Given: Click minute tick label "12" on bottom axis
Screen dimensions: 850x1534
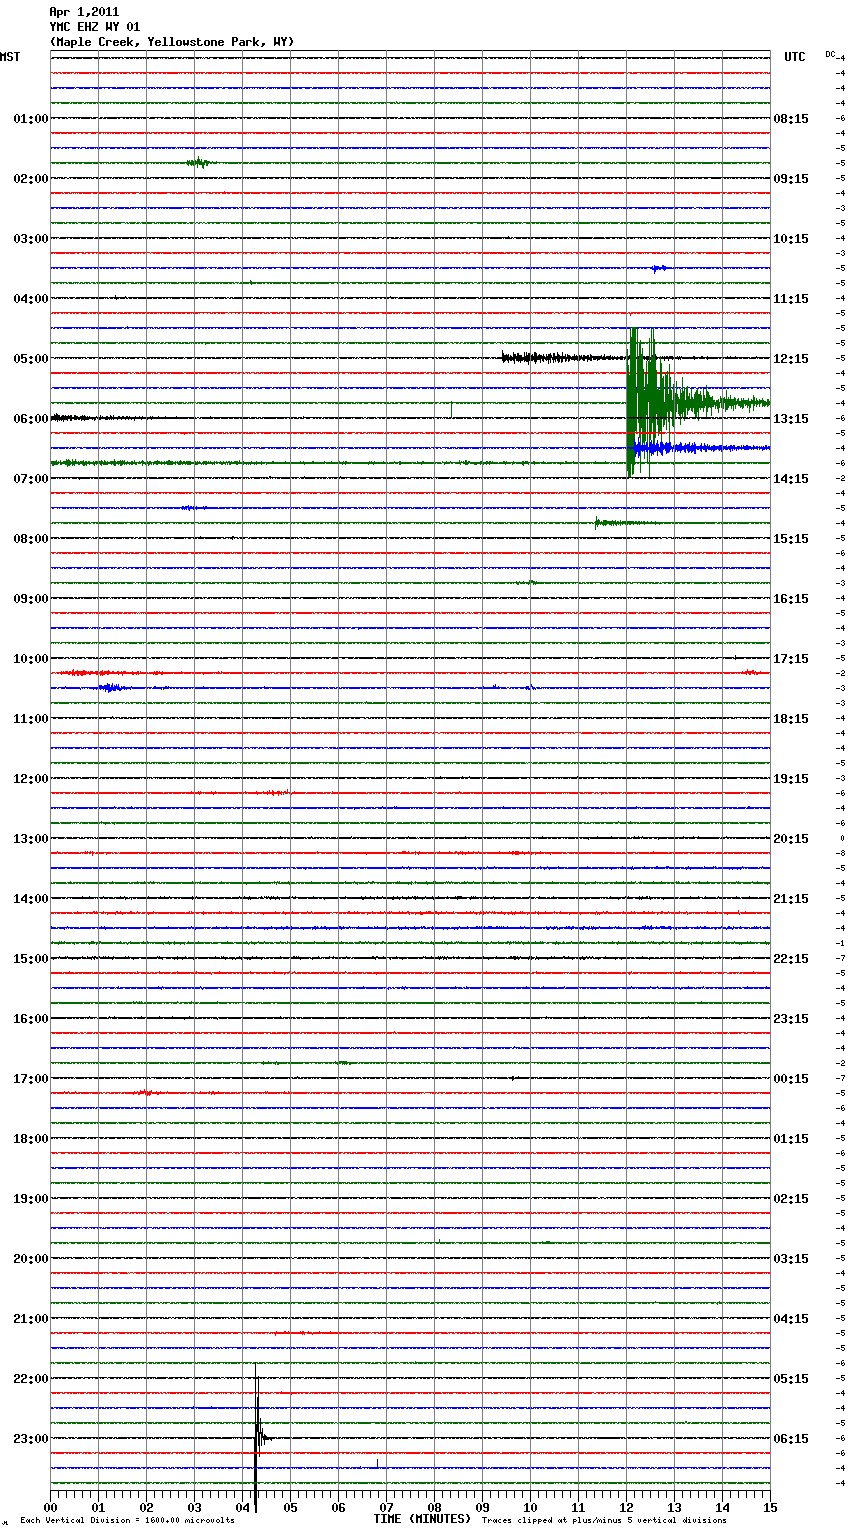Looking at the screenshot, I should (x=626, y=1507).
